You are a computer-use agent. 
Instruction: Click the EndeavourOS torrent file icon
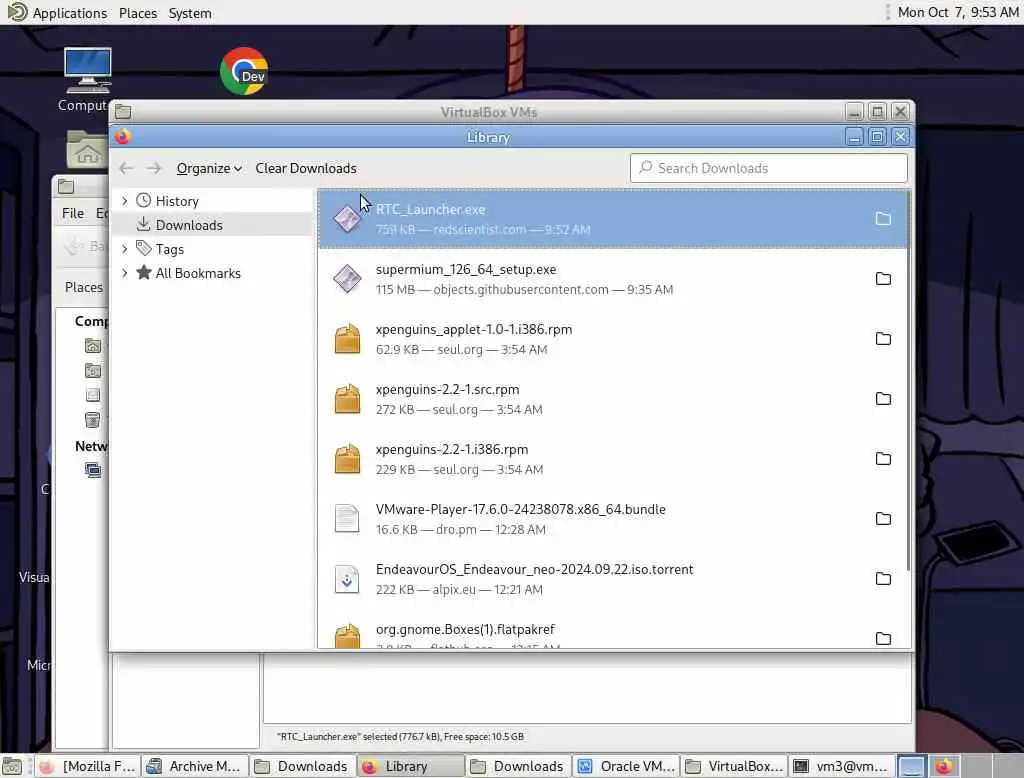[347, 579]
